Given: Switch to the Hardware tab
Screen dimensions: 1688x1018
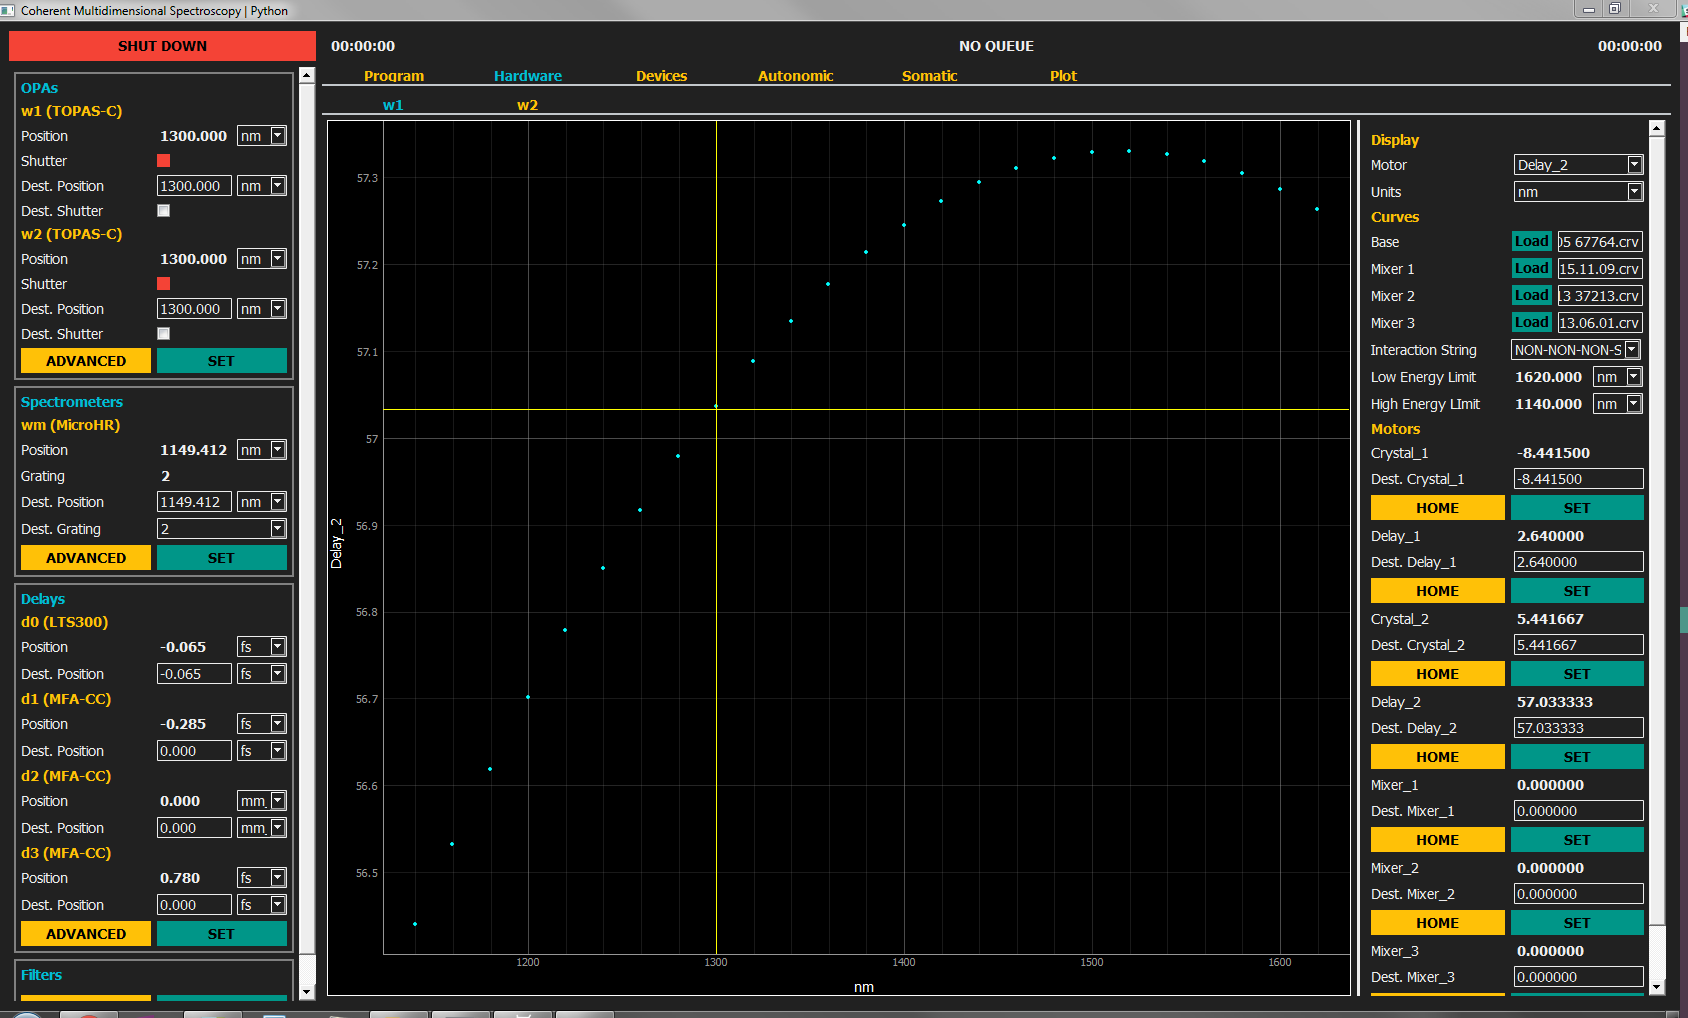Looking at the screenshot, I should tap(527, 76).
